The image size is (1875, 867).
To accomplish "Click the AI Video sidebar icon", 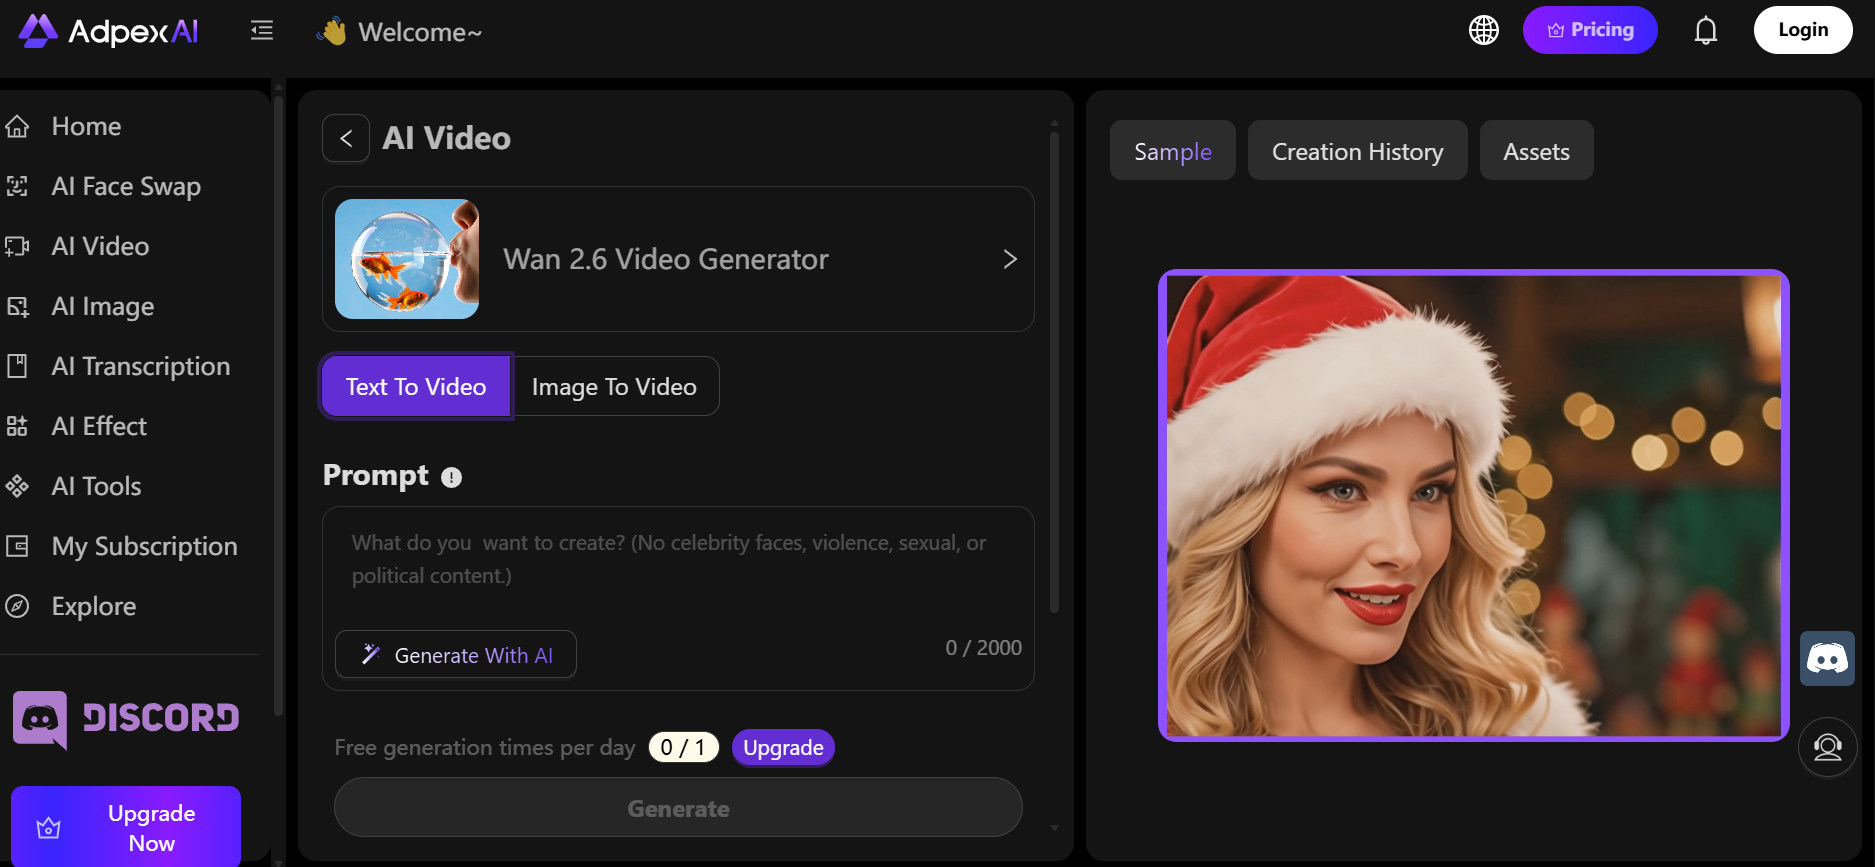I will pyautogui.click(x=17, y=247).
